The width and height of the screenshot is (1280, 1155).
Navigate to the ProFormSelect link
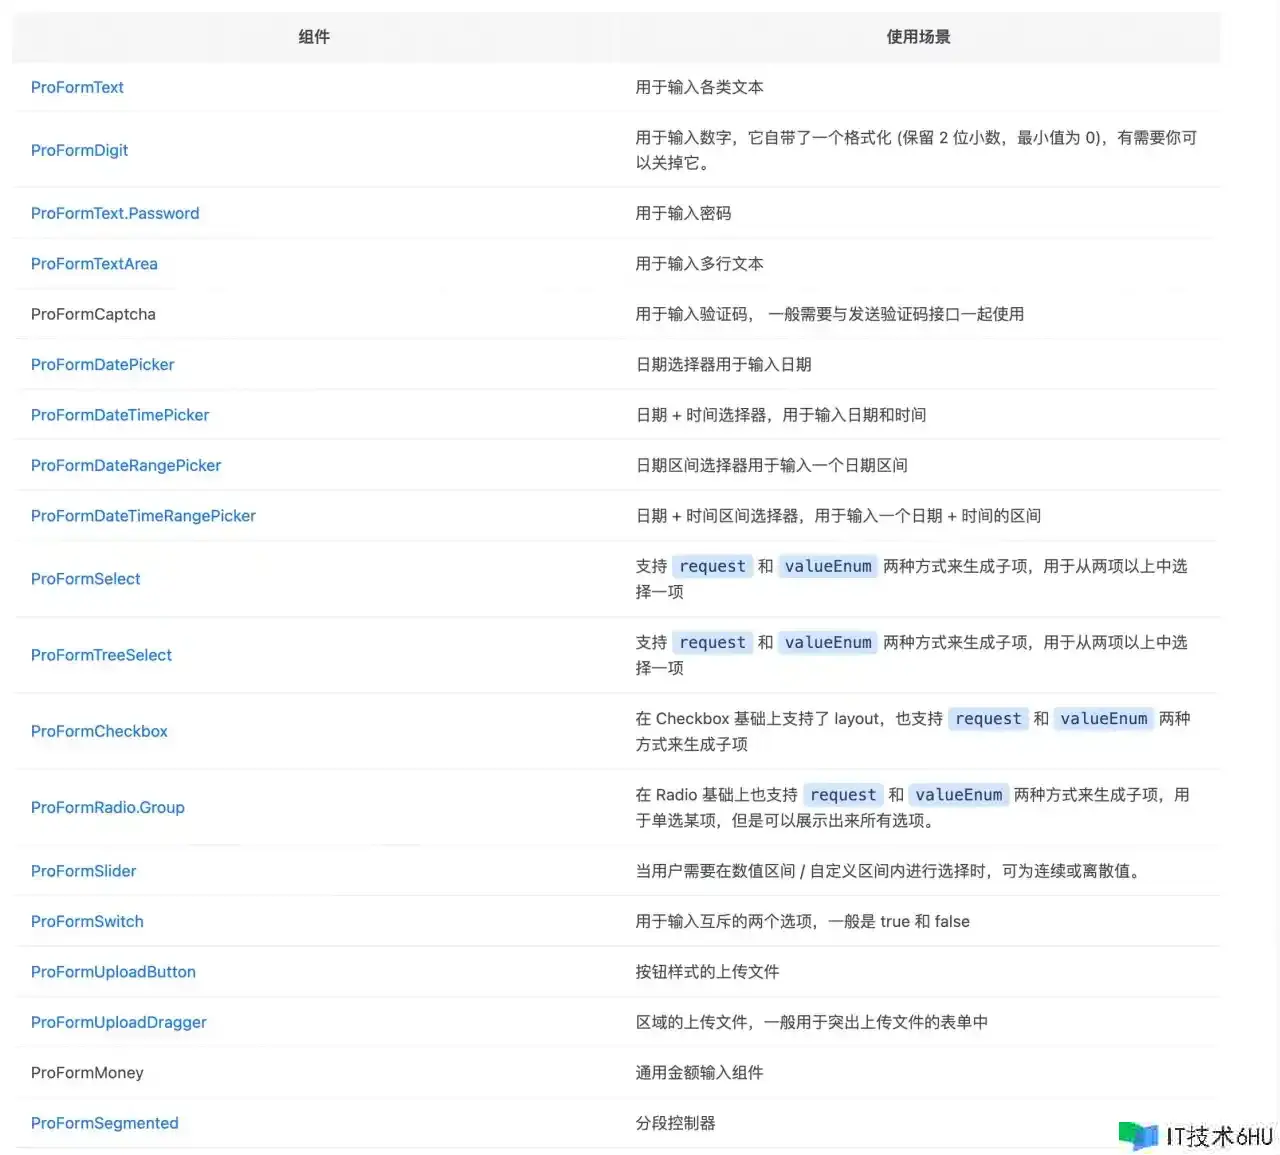(85, 579)
